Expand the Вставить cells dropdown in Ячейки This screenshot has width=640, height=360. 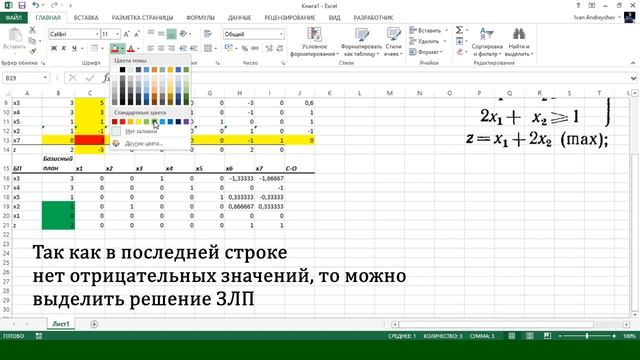pyautogui.click(x=446, y=31)
